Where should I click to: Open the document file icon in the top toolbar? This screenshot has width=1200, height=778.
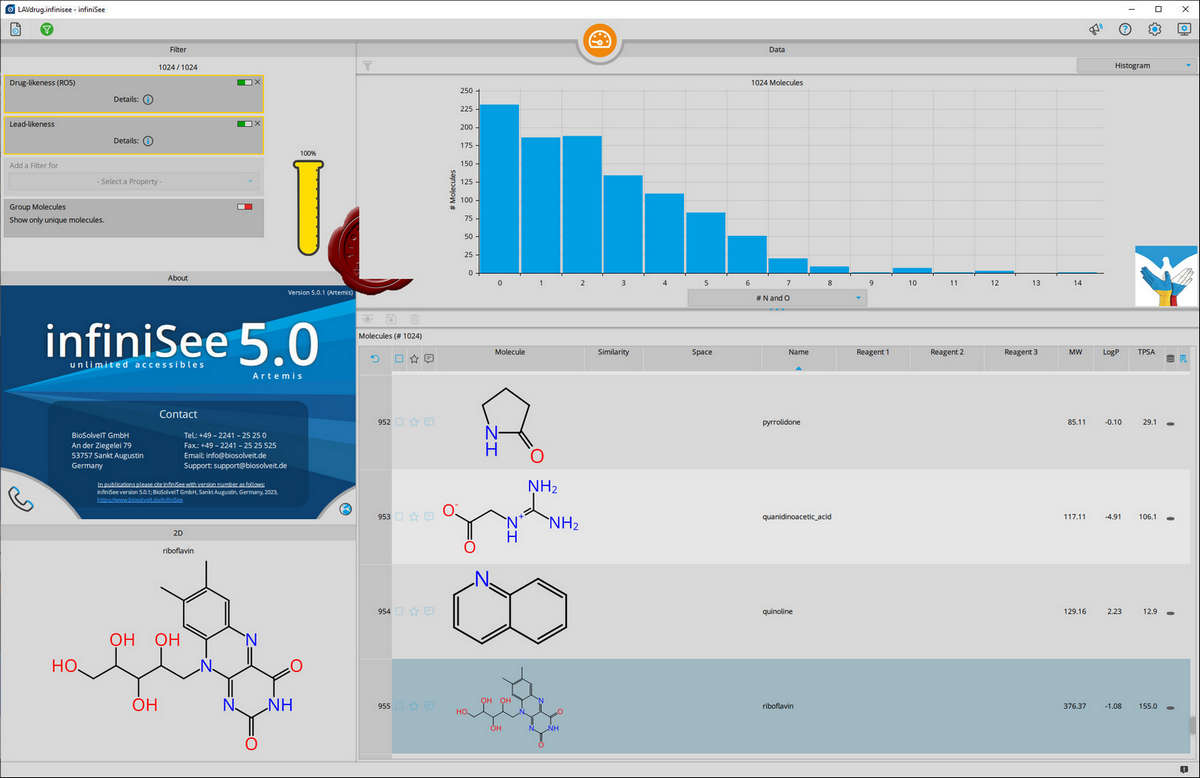point(17,29)
